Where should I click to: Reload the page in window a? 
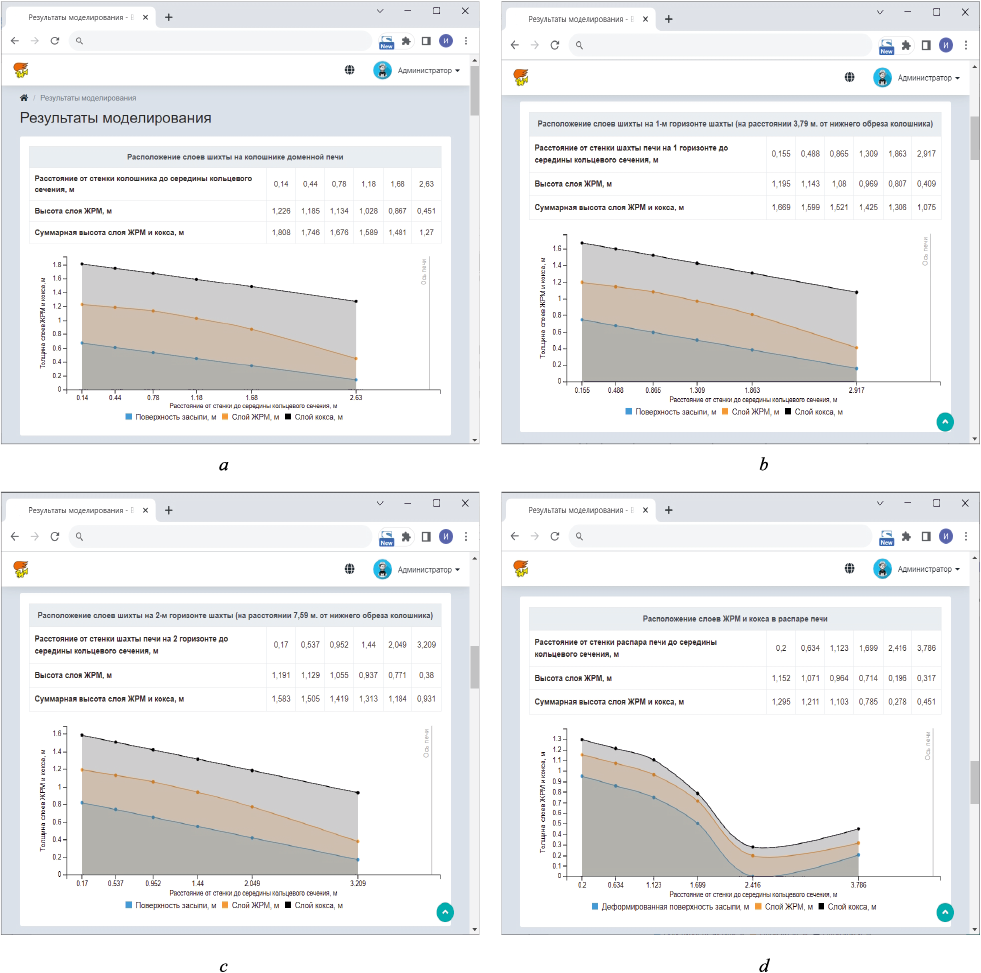[55, 41]
